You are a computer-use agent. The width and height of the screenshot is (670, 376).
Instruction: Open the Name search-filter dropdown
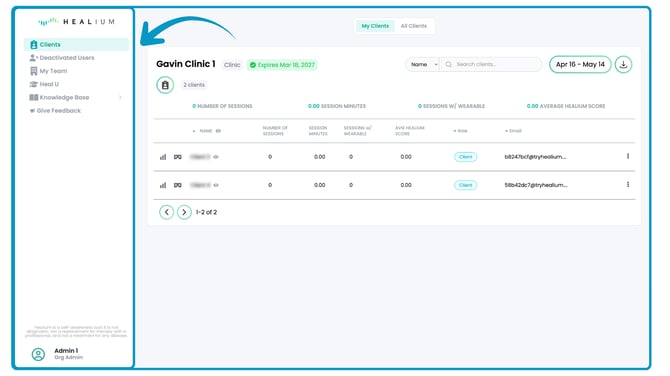coord(423,65)
